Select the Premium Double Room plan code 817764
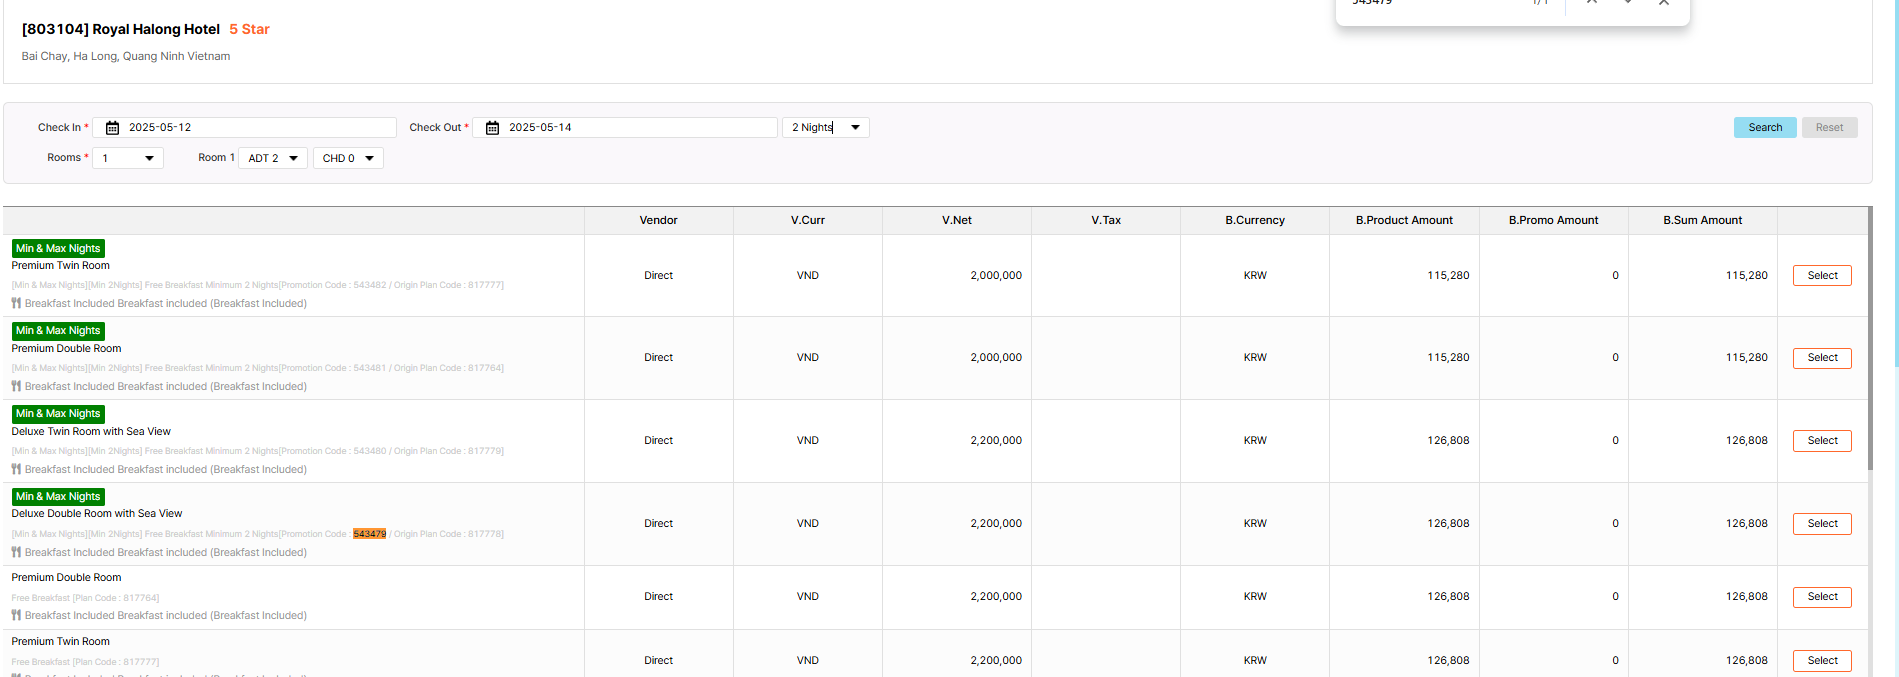Image resolution: width=1899 pixels, height=677 pixels. 1822,597
